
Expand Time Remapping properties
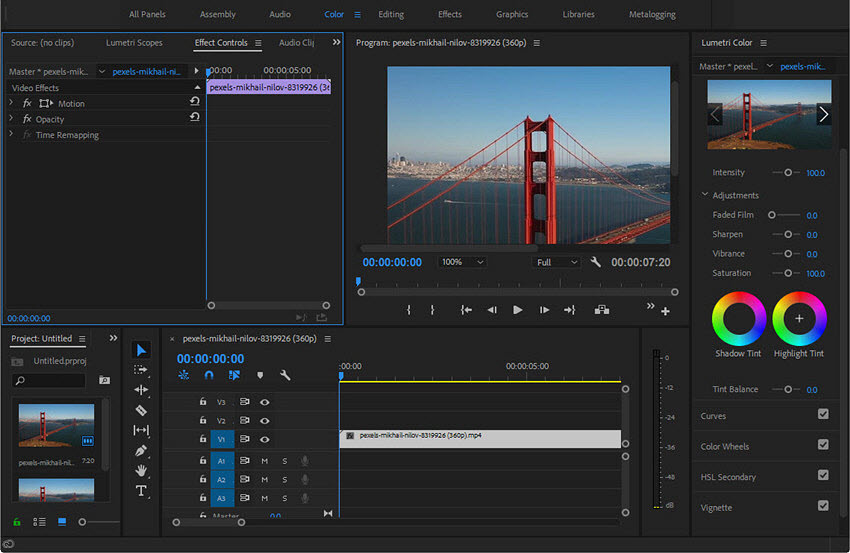coord(11,134)
